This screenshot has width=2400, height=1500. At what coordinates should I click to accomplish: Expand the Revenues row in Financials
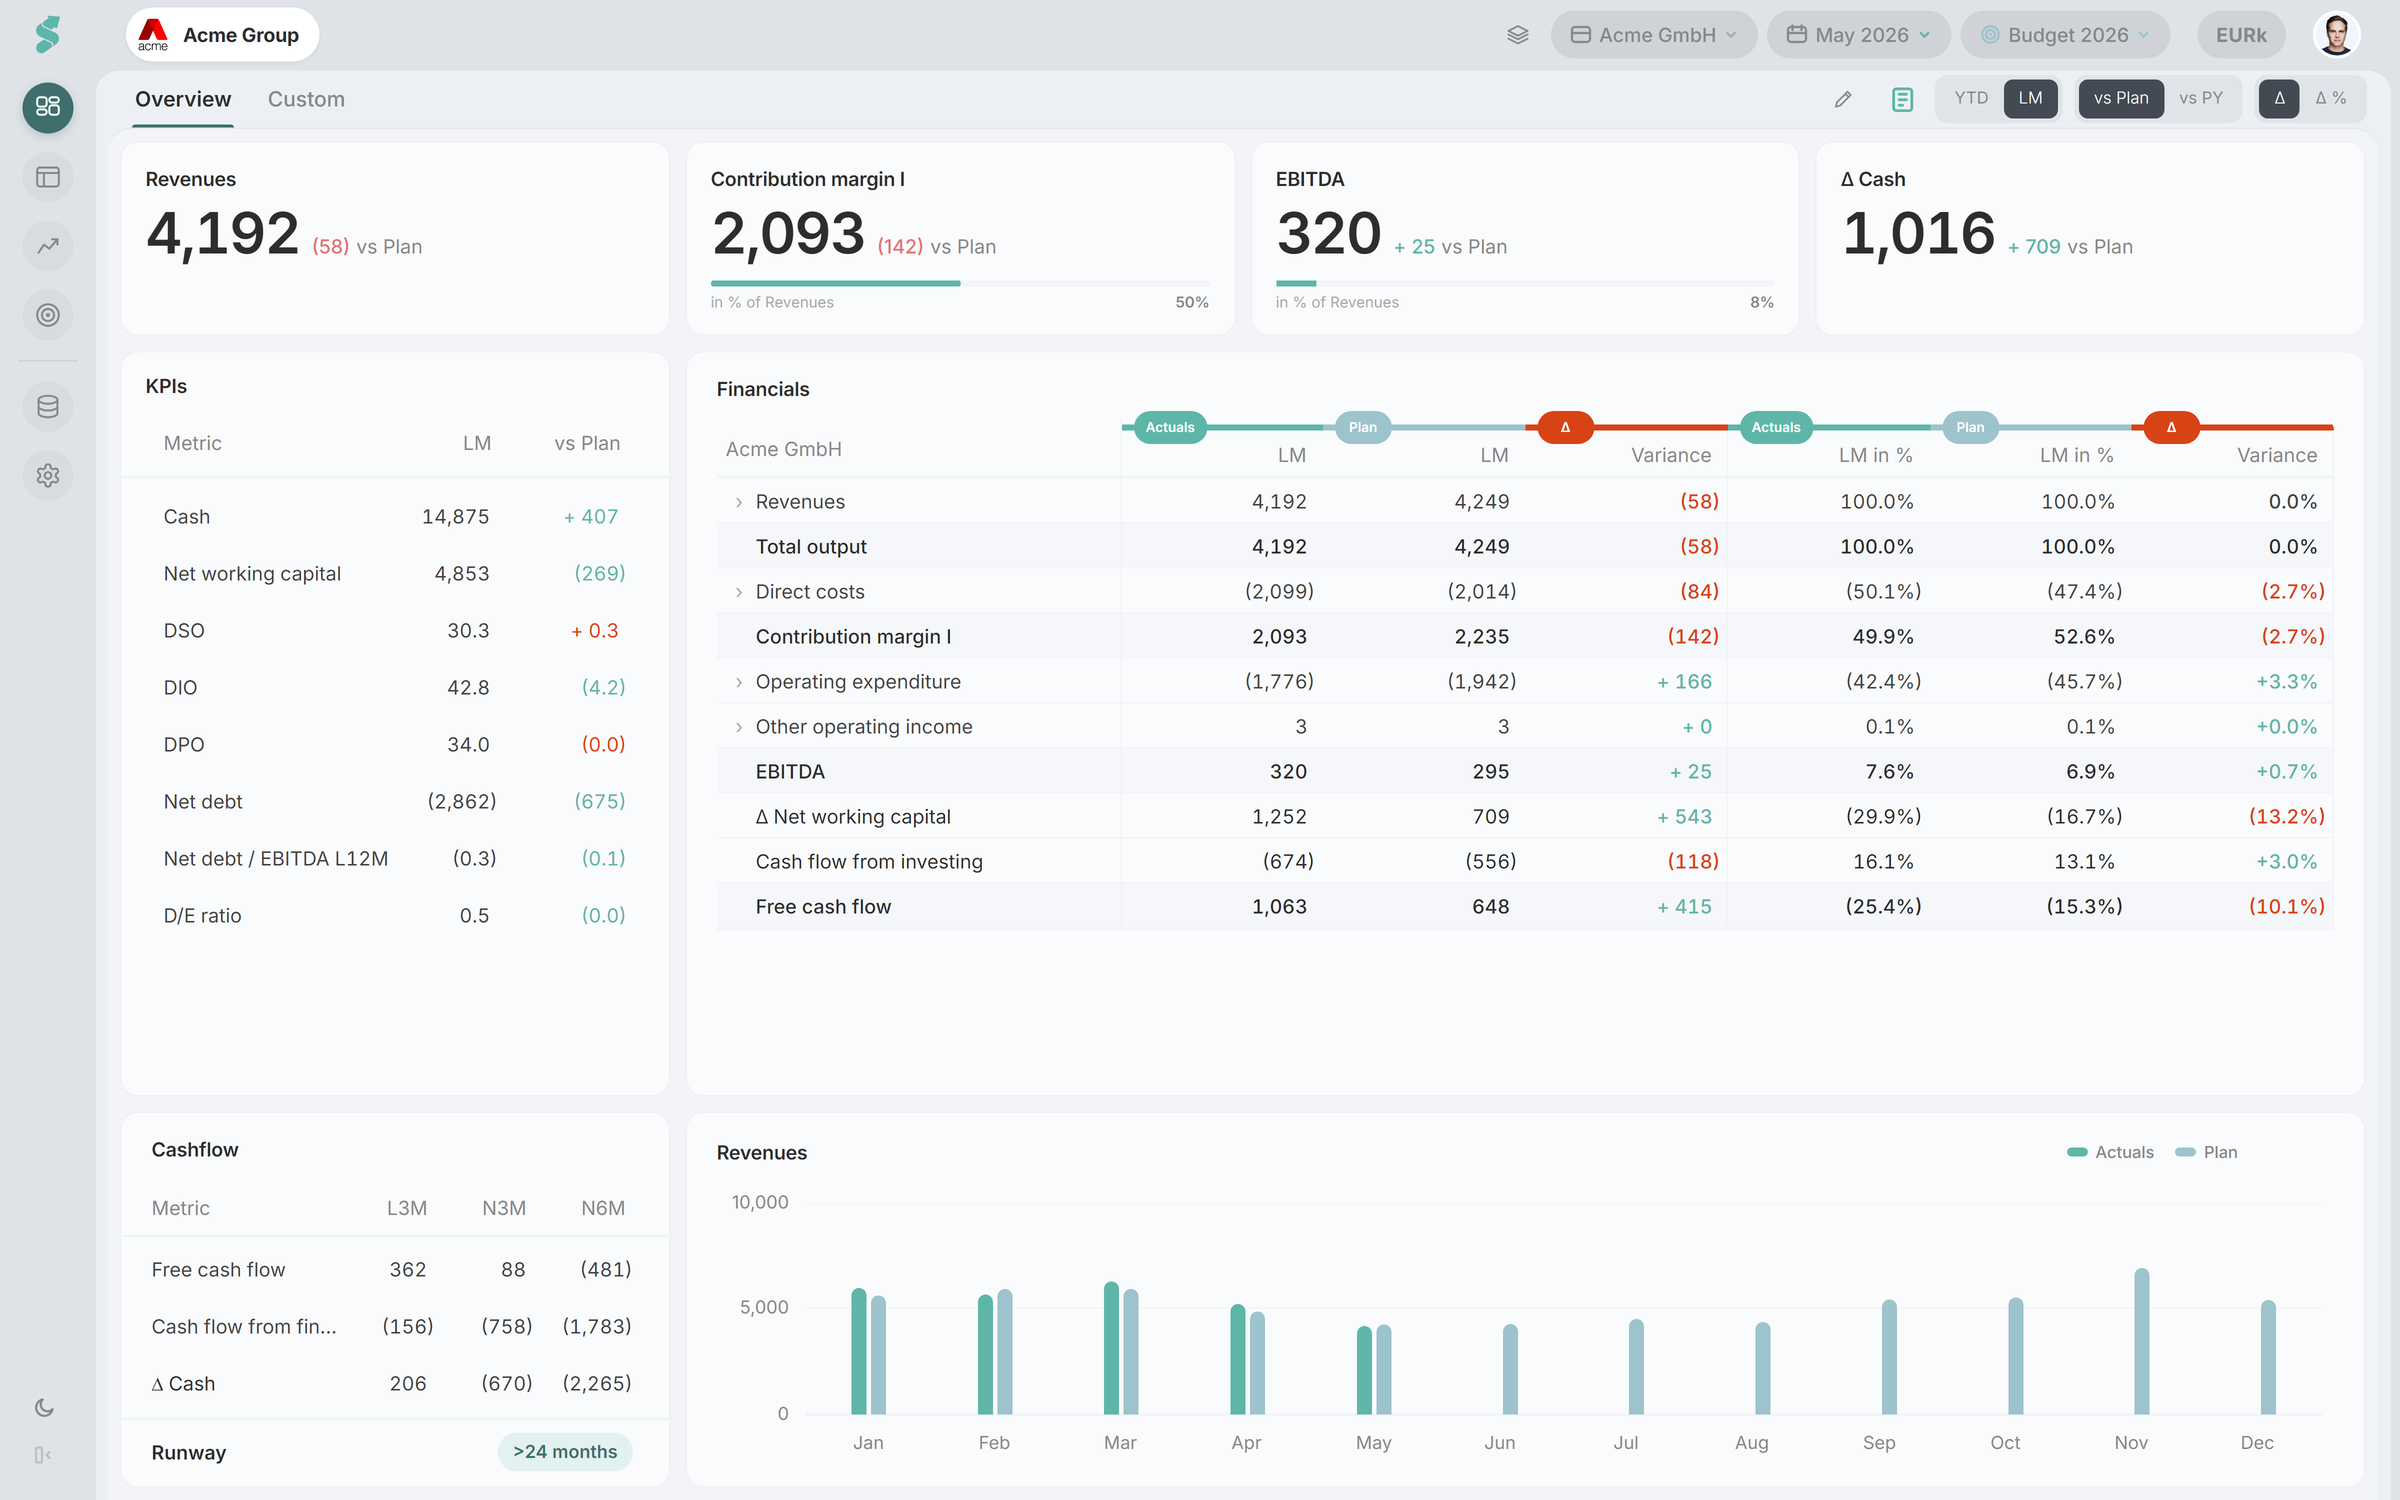[x=739, y=502]
